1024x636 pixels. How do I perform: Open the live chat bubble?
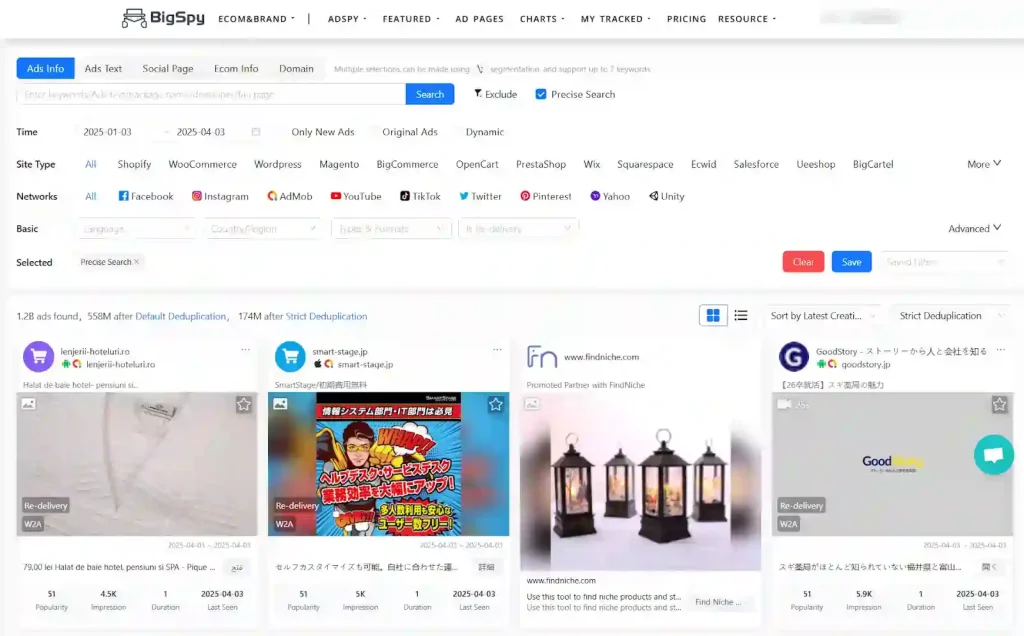tap(993, 454)
